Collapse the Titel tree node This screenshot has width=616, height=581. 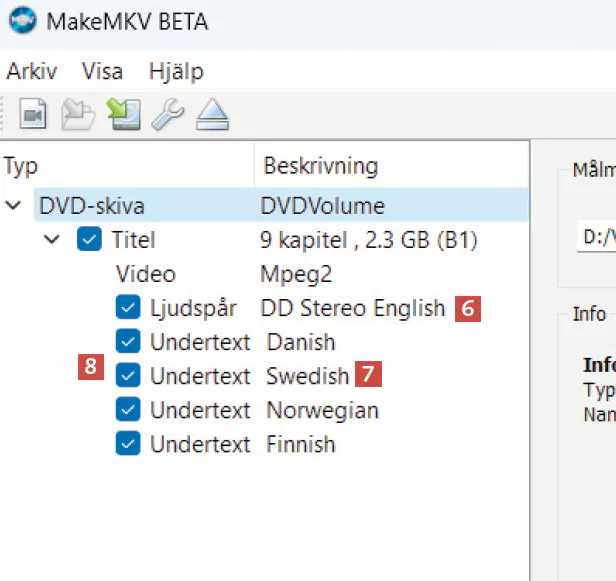[54, 240]
